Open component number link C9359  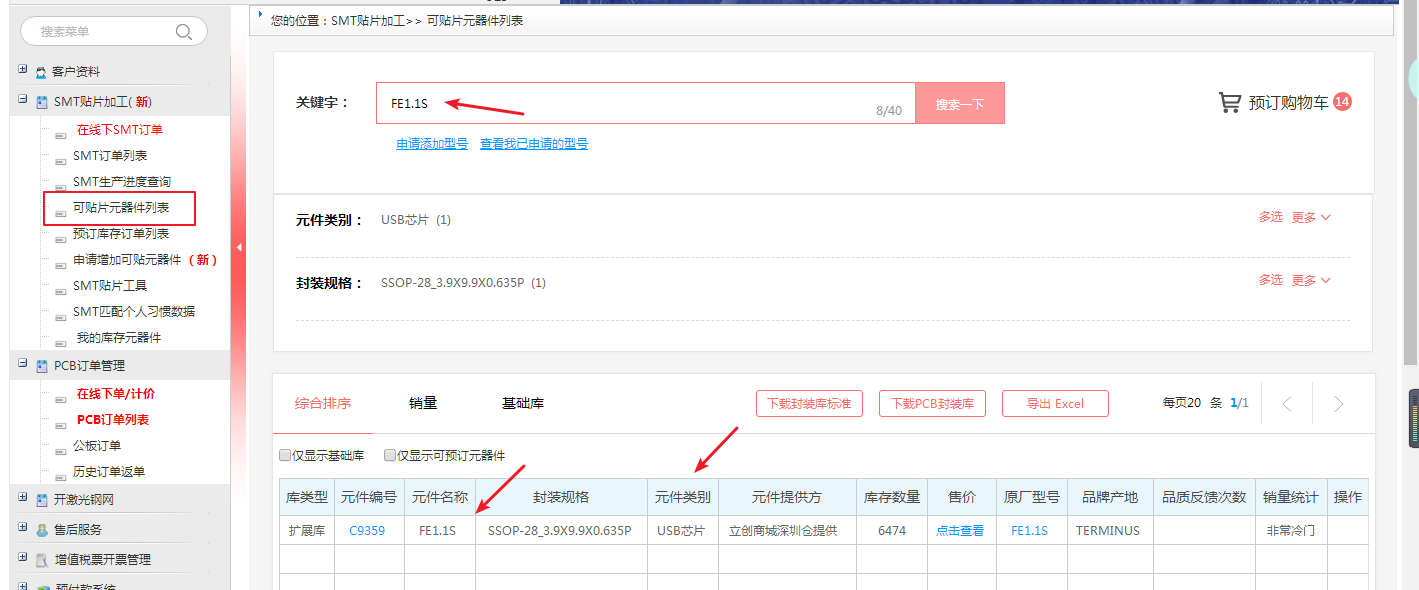click(367, 531)
